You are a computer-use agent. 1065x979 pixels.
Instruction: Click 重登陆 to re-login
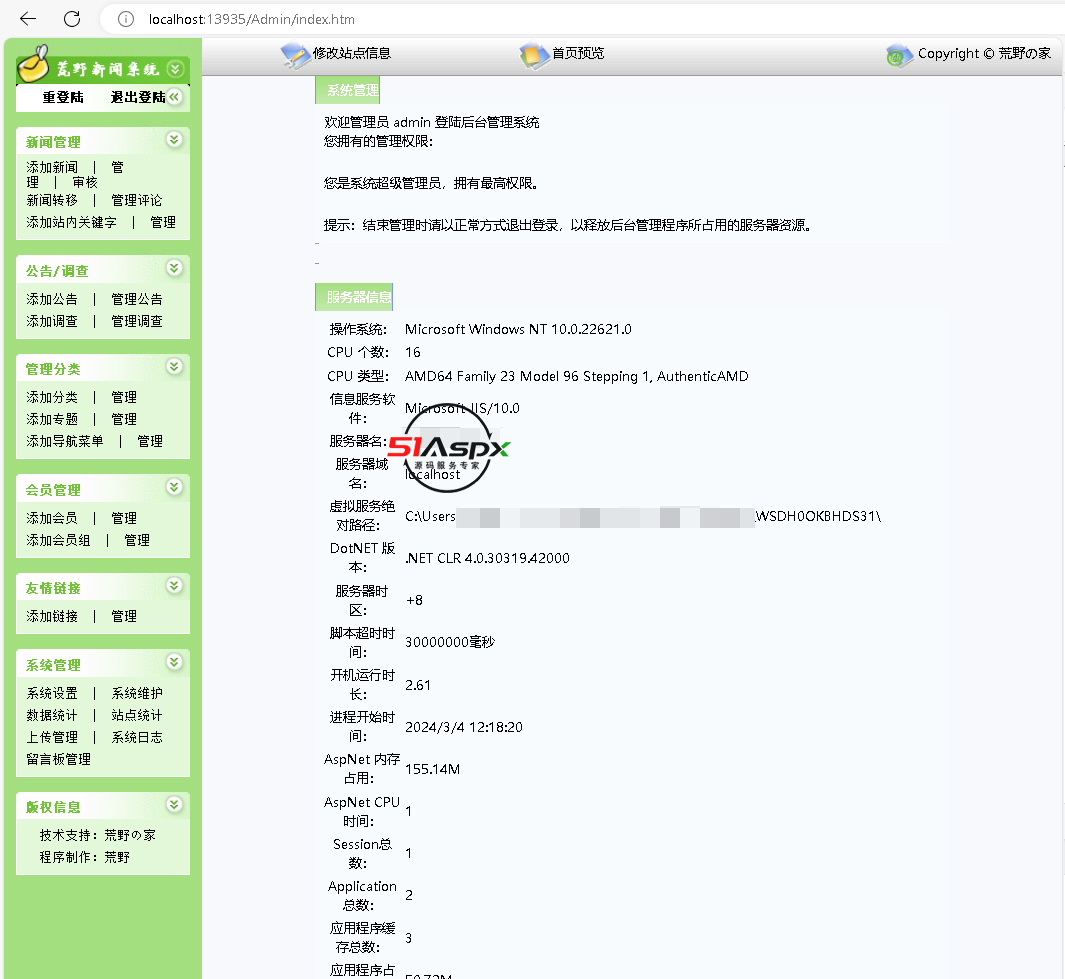click(63, 97)
